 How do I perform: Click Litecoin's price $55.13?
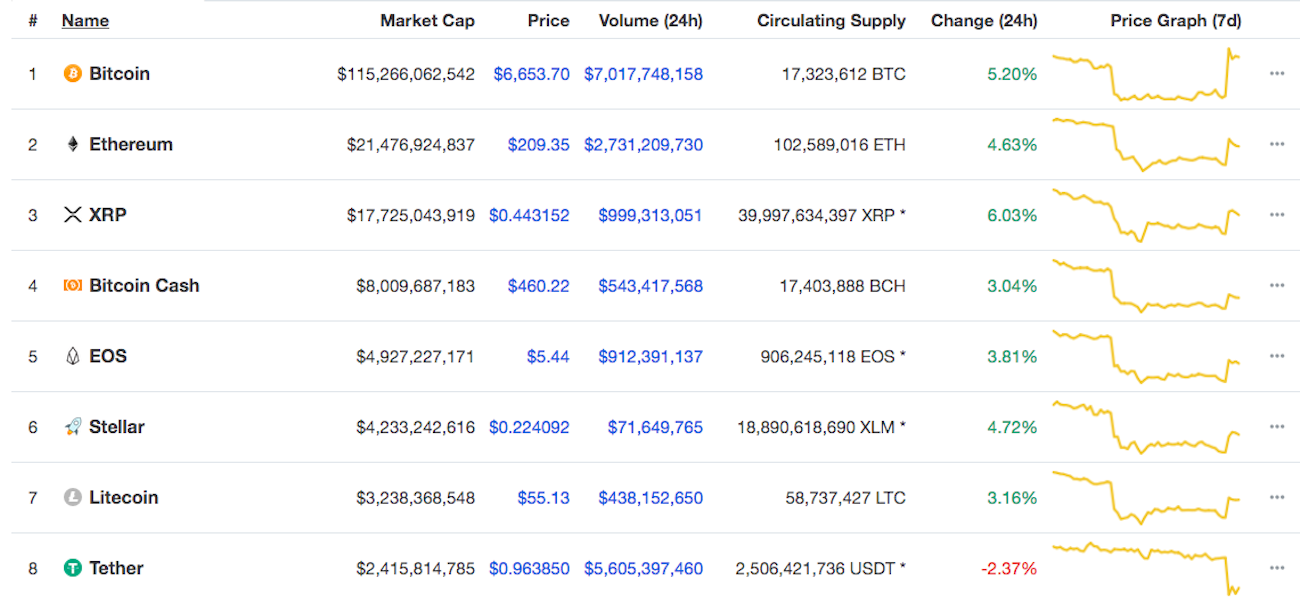(x=544, y=498)
